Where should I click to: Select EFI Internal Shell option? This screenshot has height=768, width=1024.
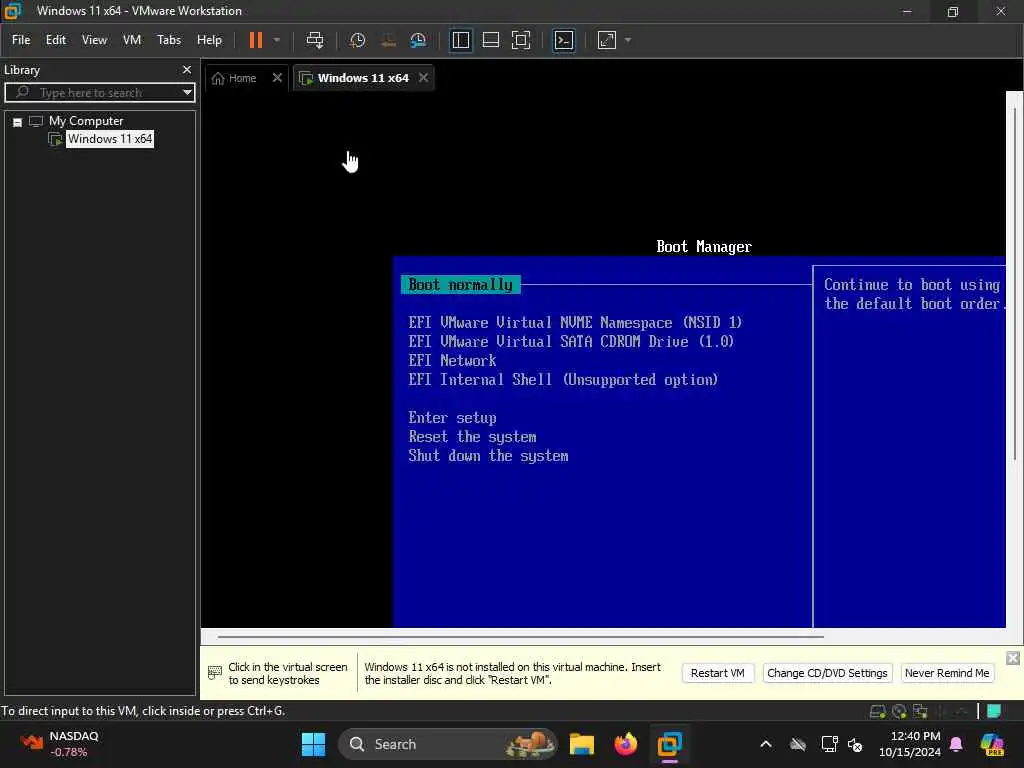click(x=563, y=379)
